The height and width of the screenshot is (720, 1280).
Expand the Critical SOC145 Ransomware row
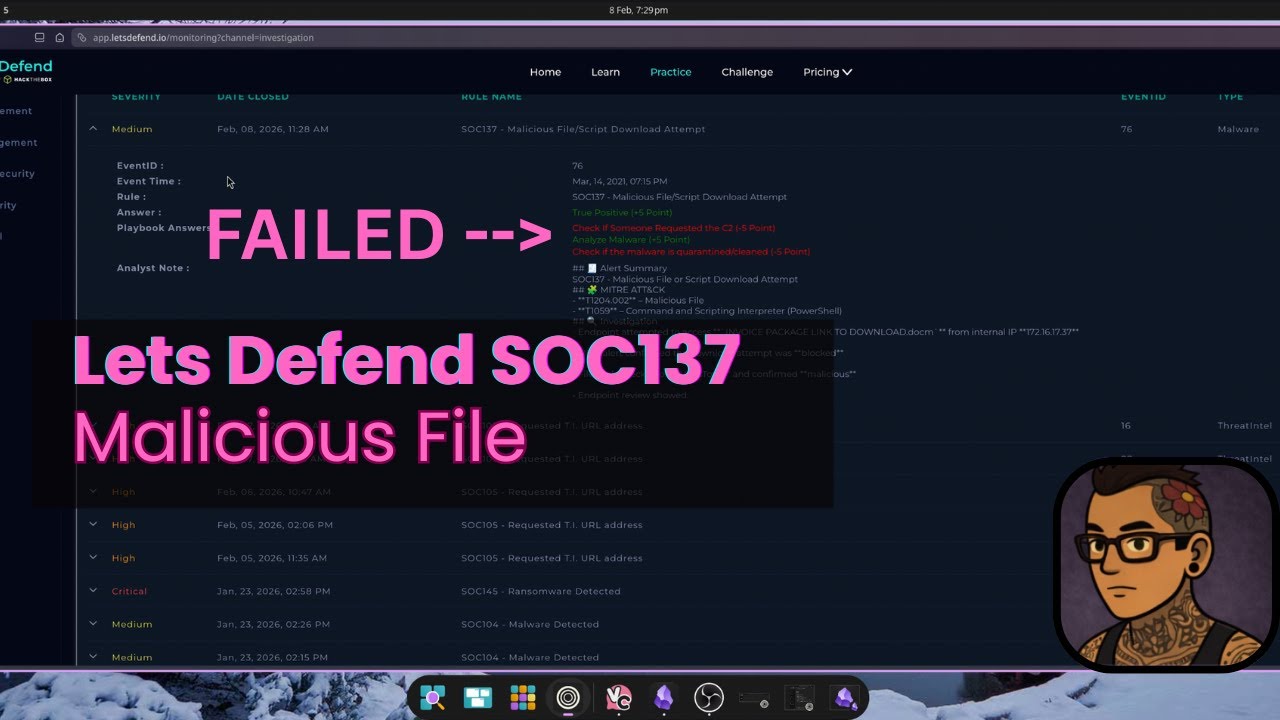[93, 590]
